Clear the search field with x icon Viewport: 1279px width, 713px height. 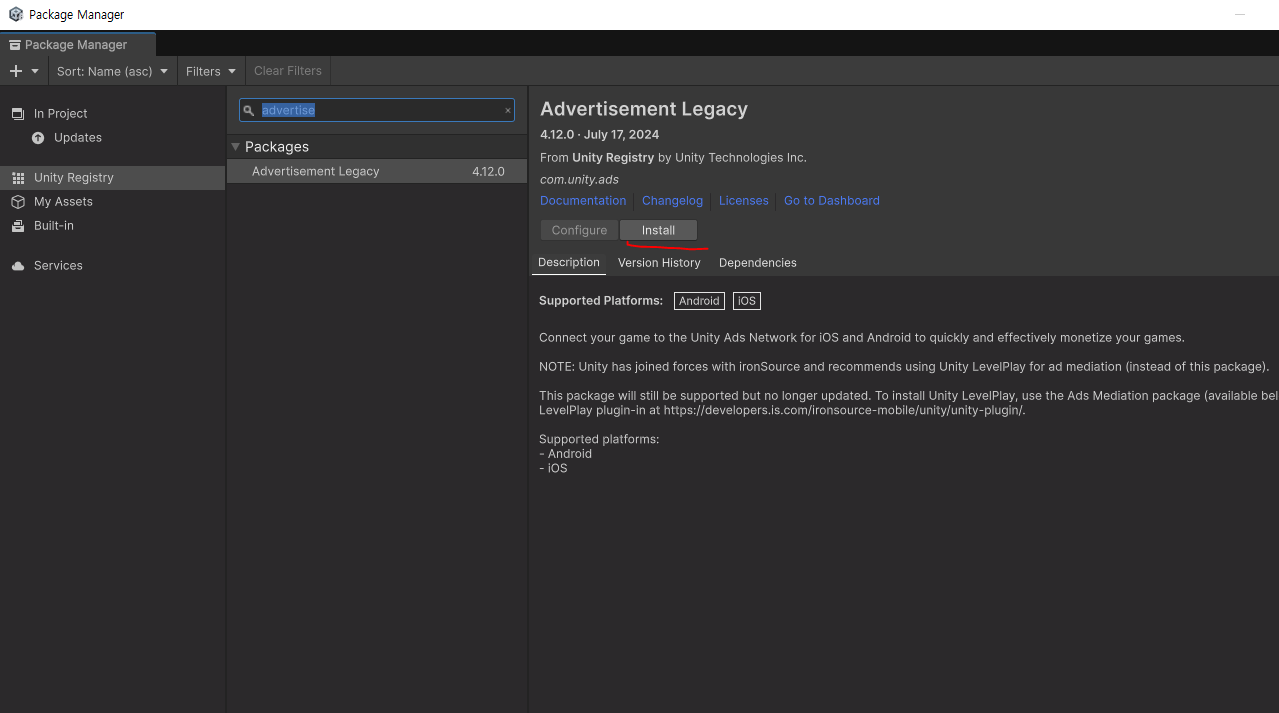click(507, 111)
